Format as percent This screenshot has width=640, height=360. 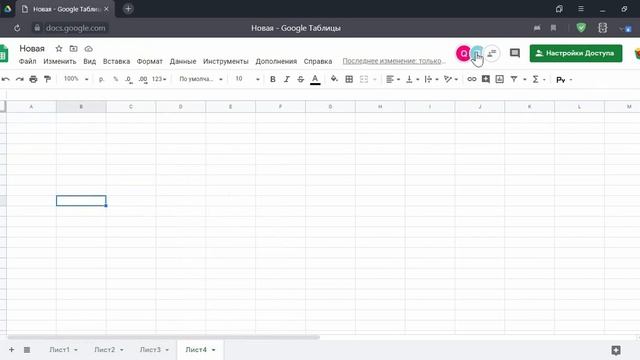(116, 79)
